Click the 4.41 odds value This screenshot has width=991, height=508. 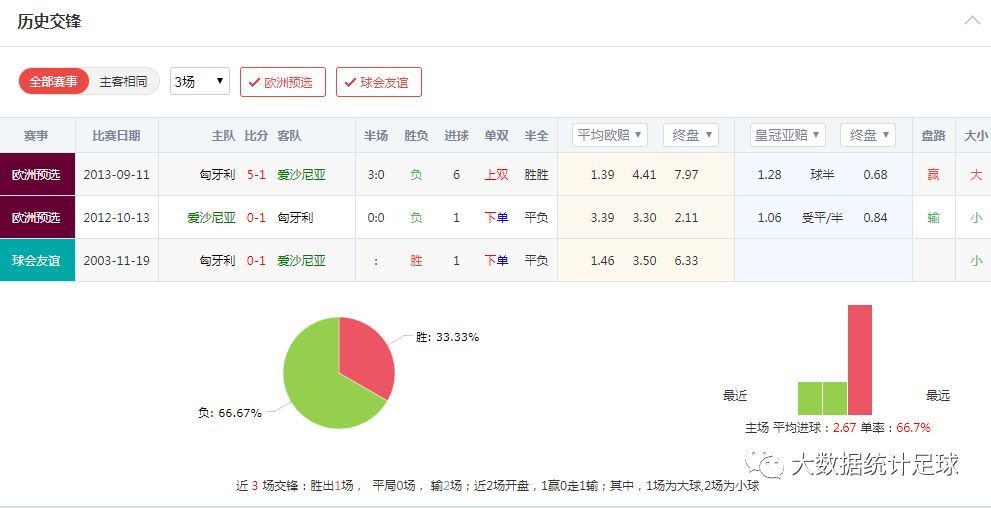point(644,174)
